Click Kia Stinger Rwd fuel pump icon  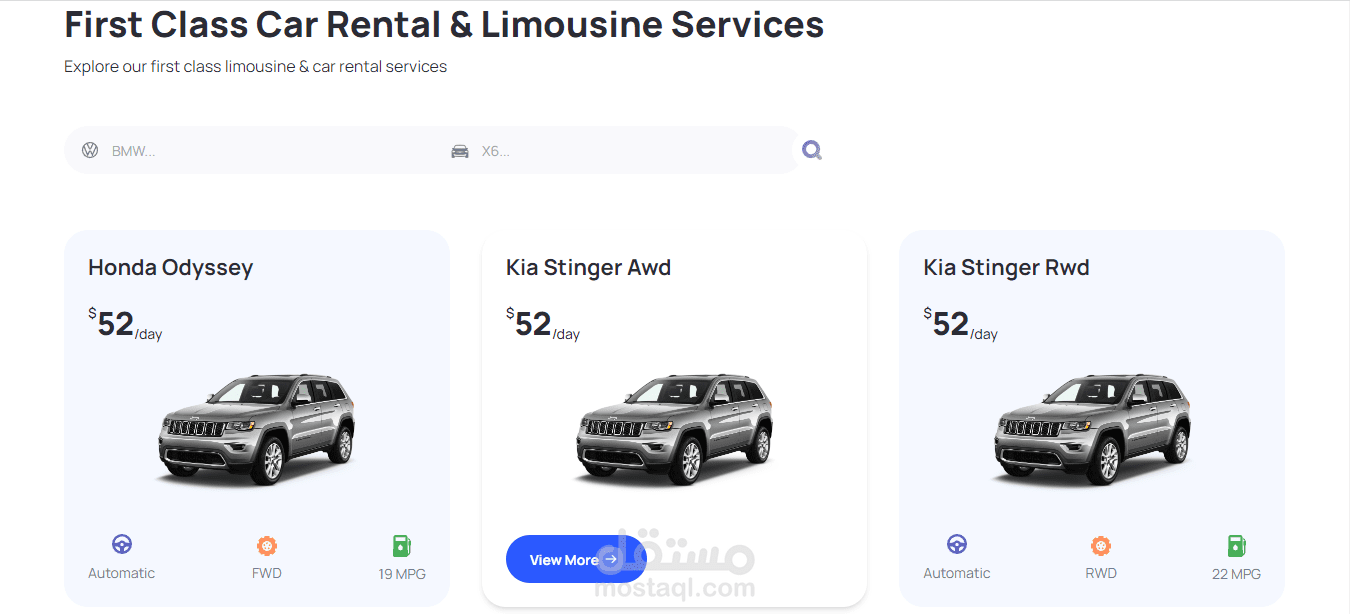point(1236,546)
